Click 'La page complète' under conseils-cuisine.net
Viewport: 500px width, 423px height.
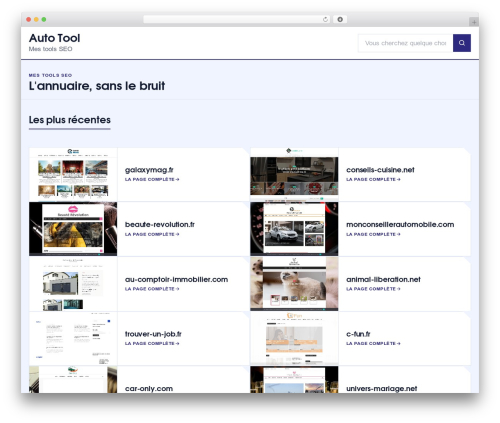pyautogui.click(x=373, y=179)
